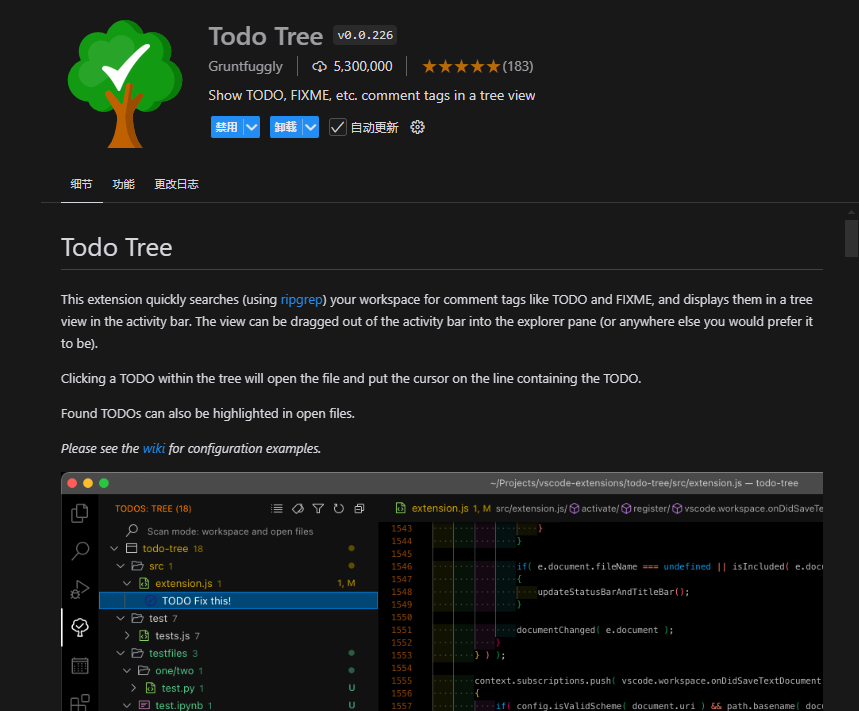
Task: Click the Gruntfuggly publisher name
Action: (245, 67)
